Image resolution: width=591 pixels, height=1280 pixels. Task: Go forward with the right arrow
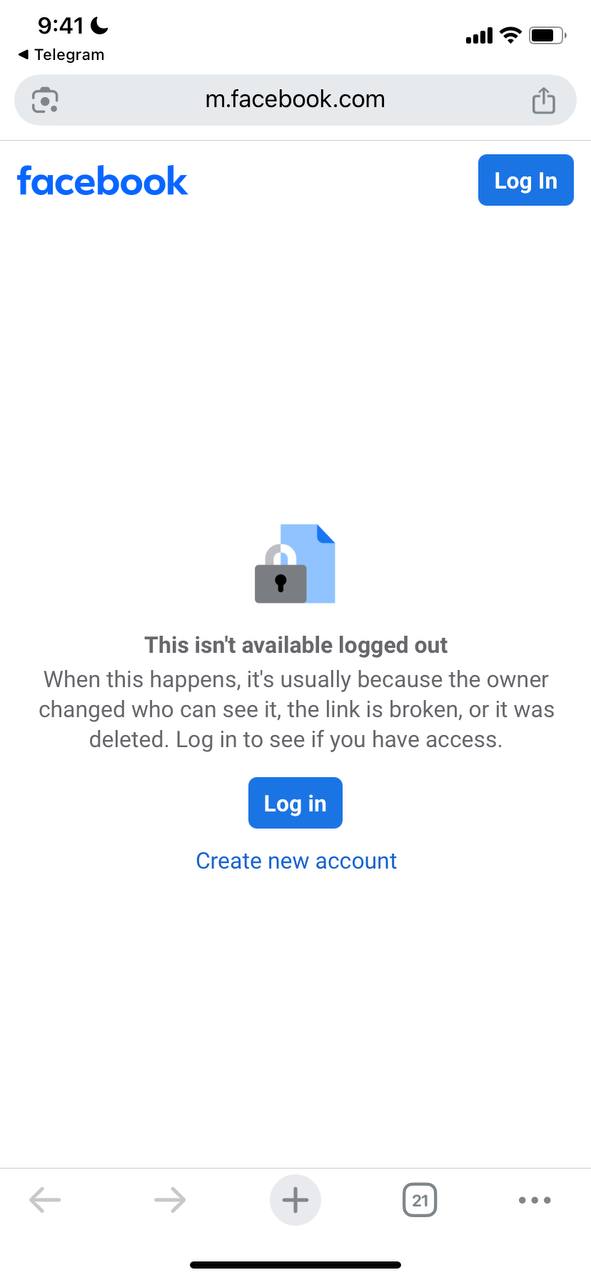[170, 1200]
